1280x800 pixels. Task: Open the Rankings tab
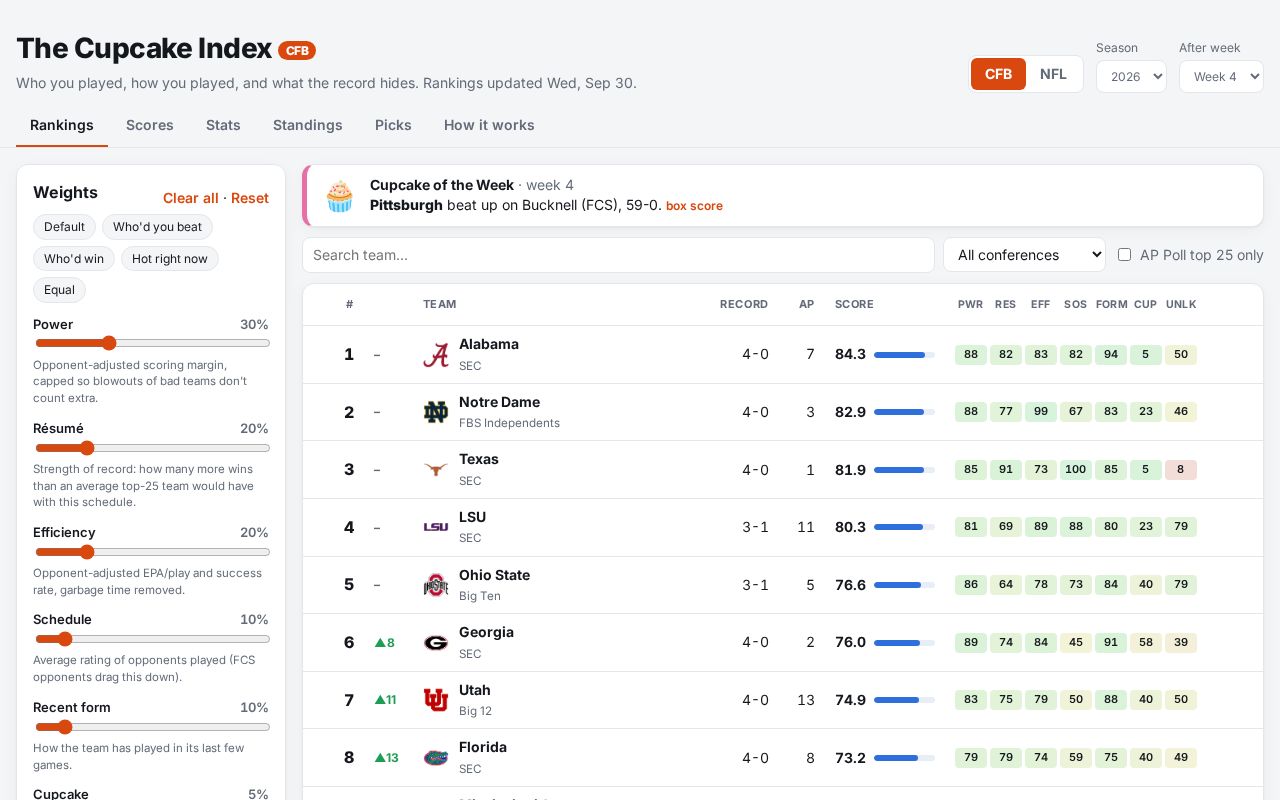point(62,125)
